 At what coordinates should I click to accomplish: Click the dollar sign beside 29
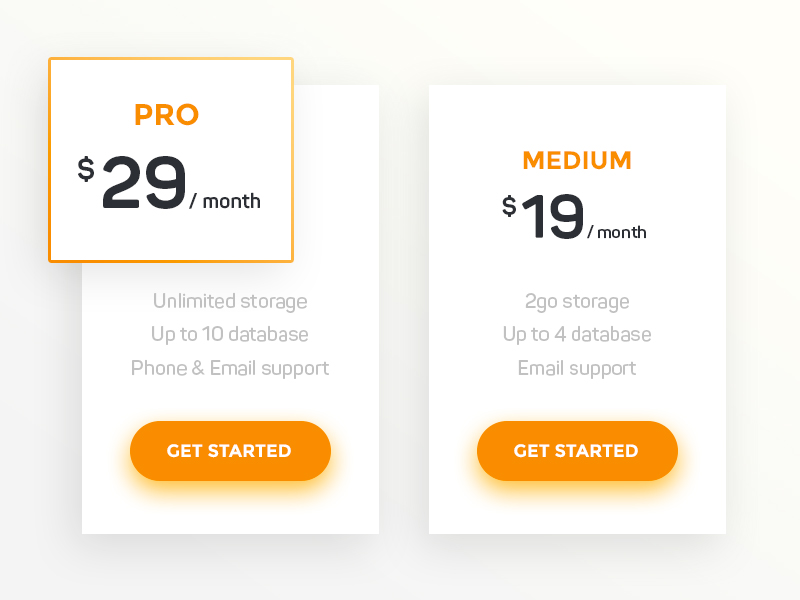pyautogui.click(x=86, y=170)
